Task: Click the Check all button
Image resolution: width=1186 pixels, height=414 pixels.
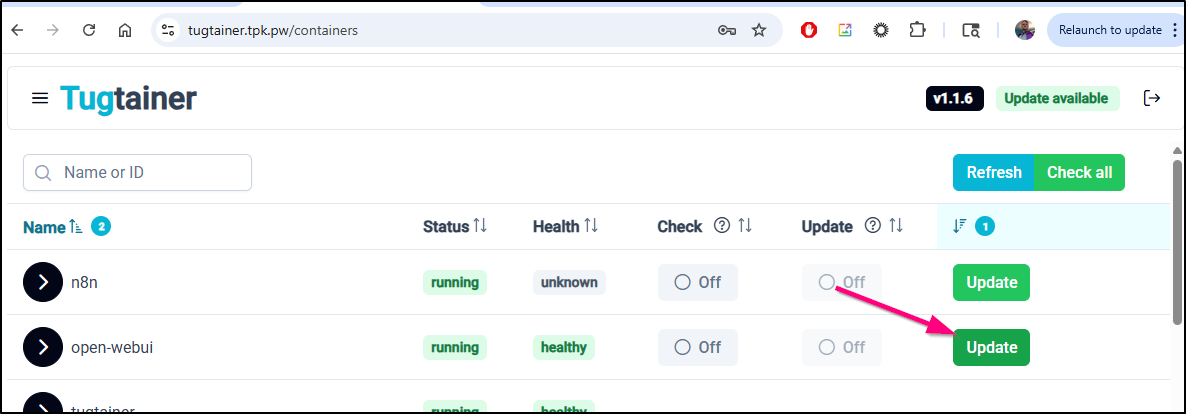Action: [1079, 172]
